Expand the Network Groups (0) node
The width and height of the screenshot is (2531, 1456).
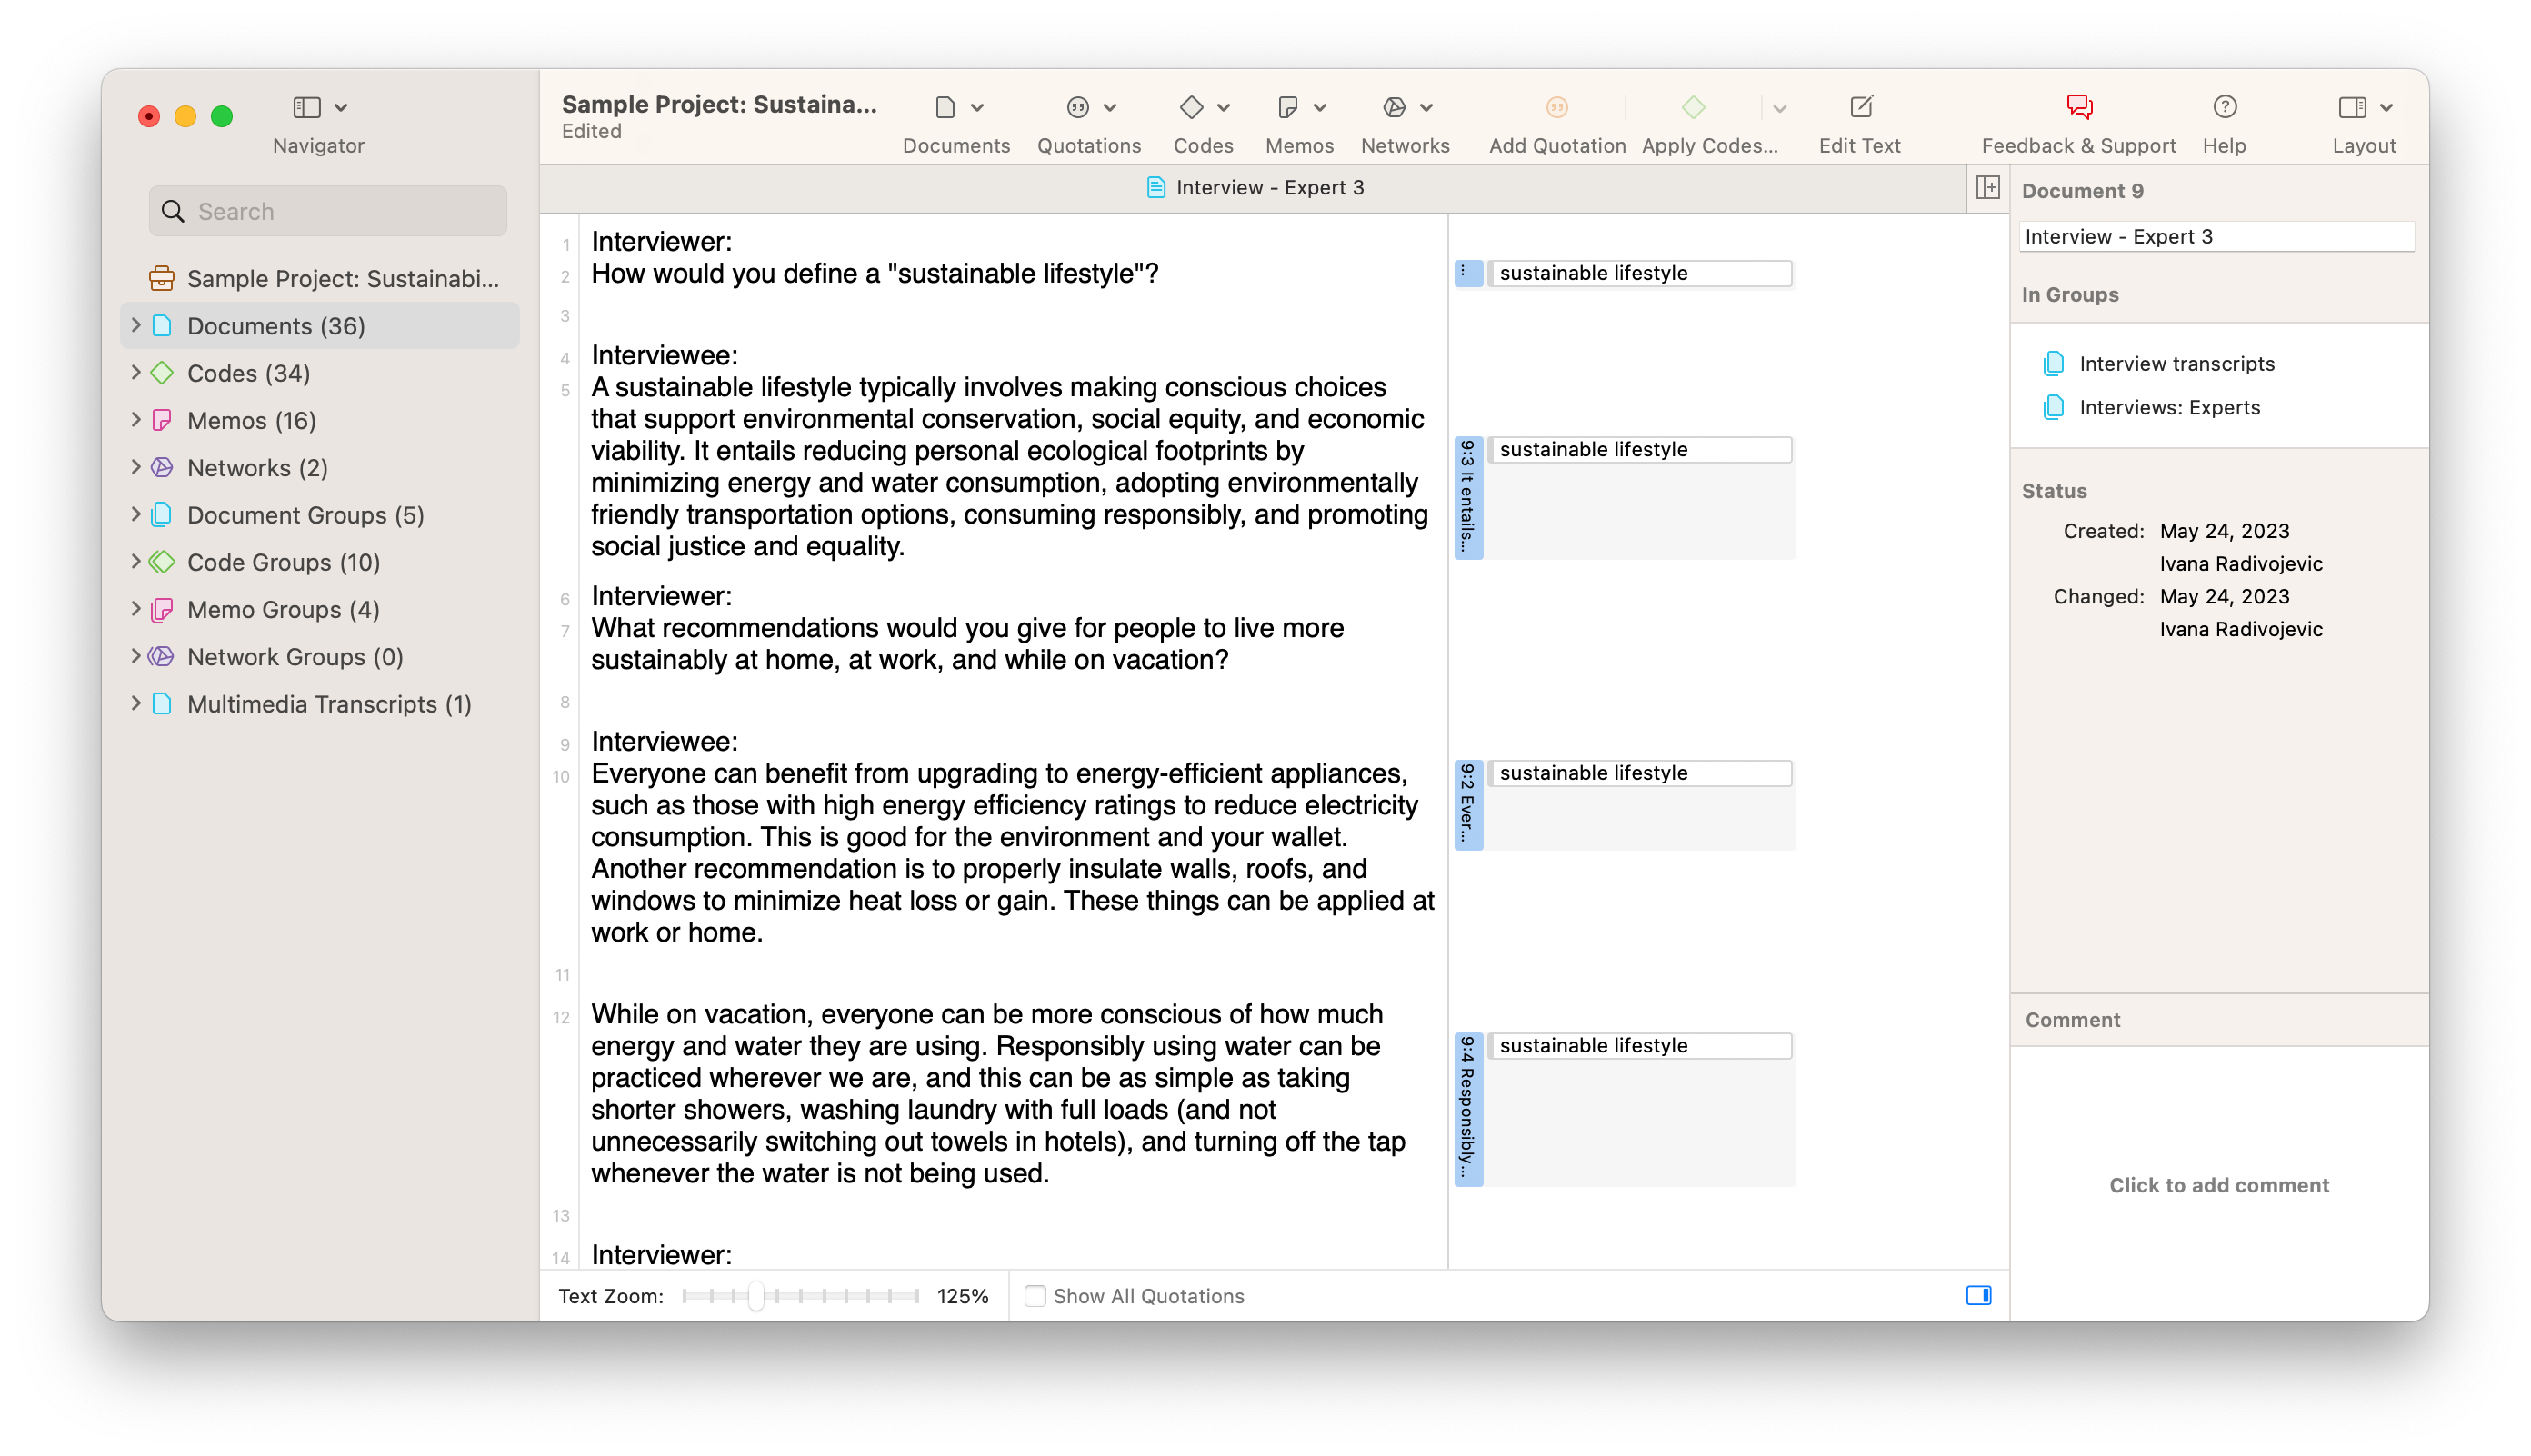[x=136, y=656]
